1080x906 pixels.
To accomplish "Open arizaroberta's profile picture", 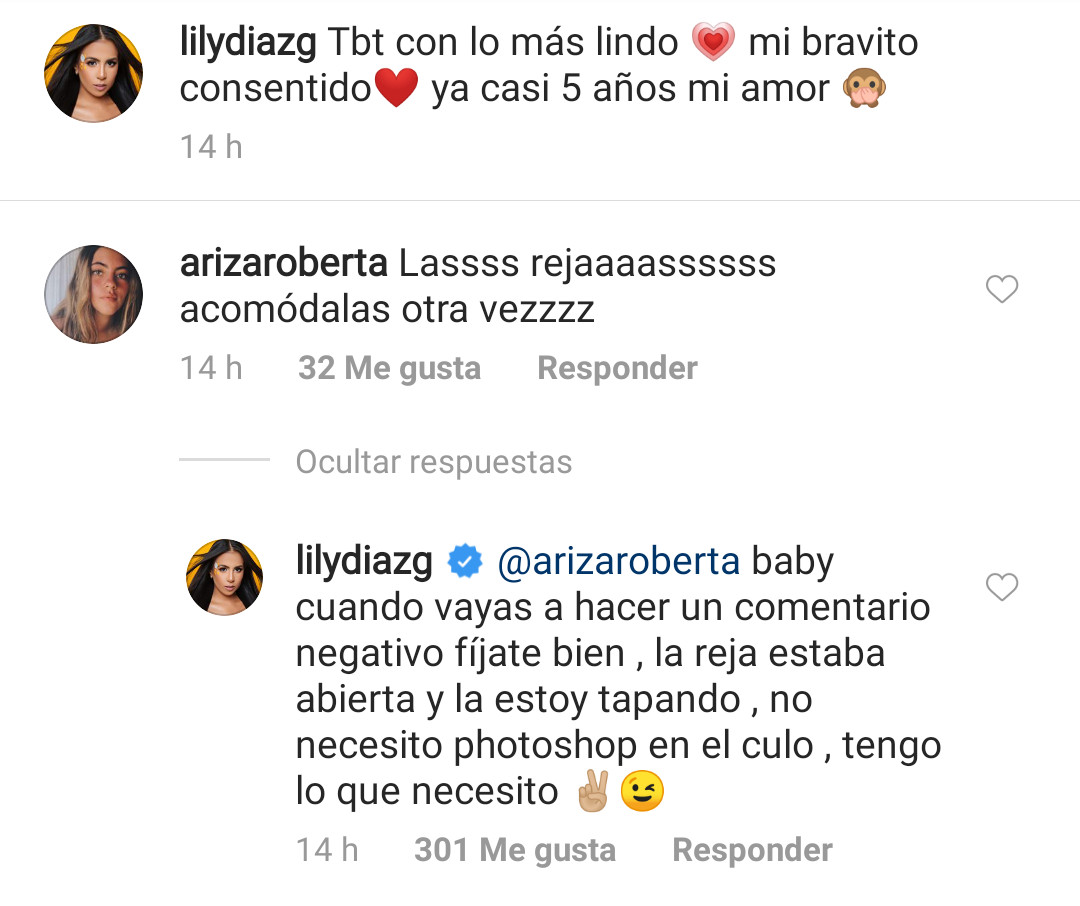I will [x=94, y=294].
